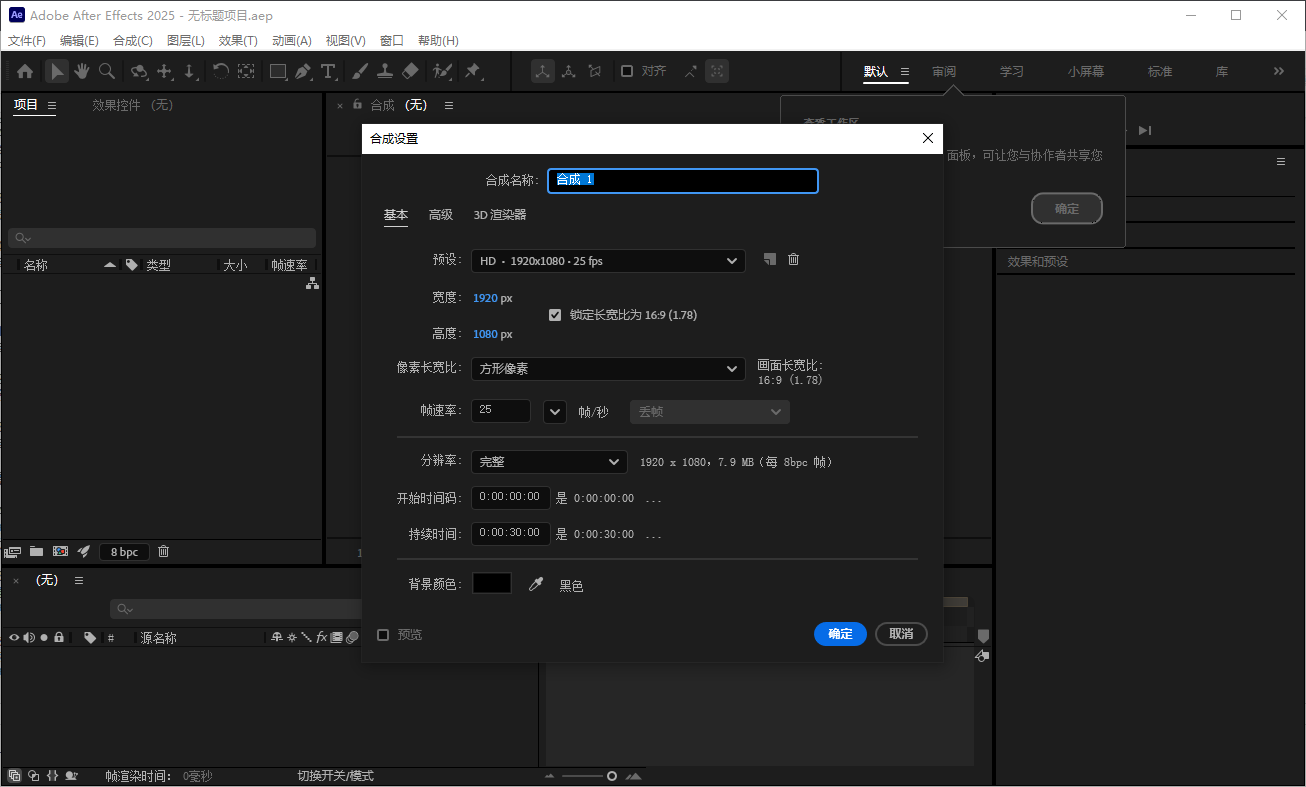This screenshot has width=1306, height=787.
Task: Open the default workspace menu icon
Action: click(x=904, y=71)
